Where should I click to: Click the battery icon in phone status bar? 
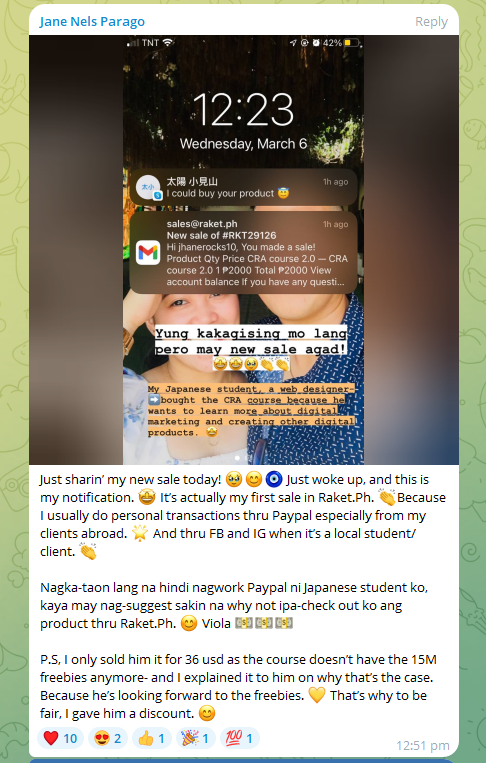tap(351, 43)
